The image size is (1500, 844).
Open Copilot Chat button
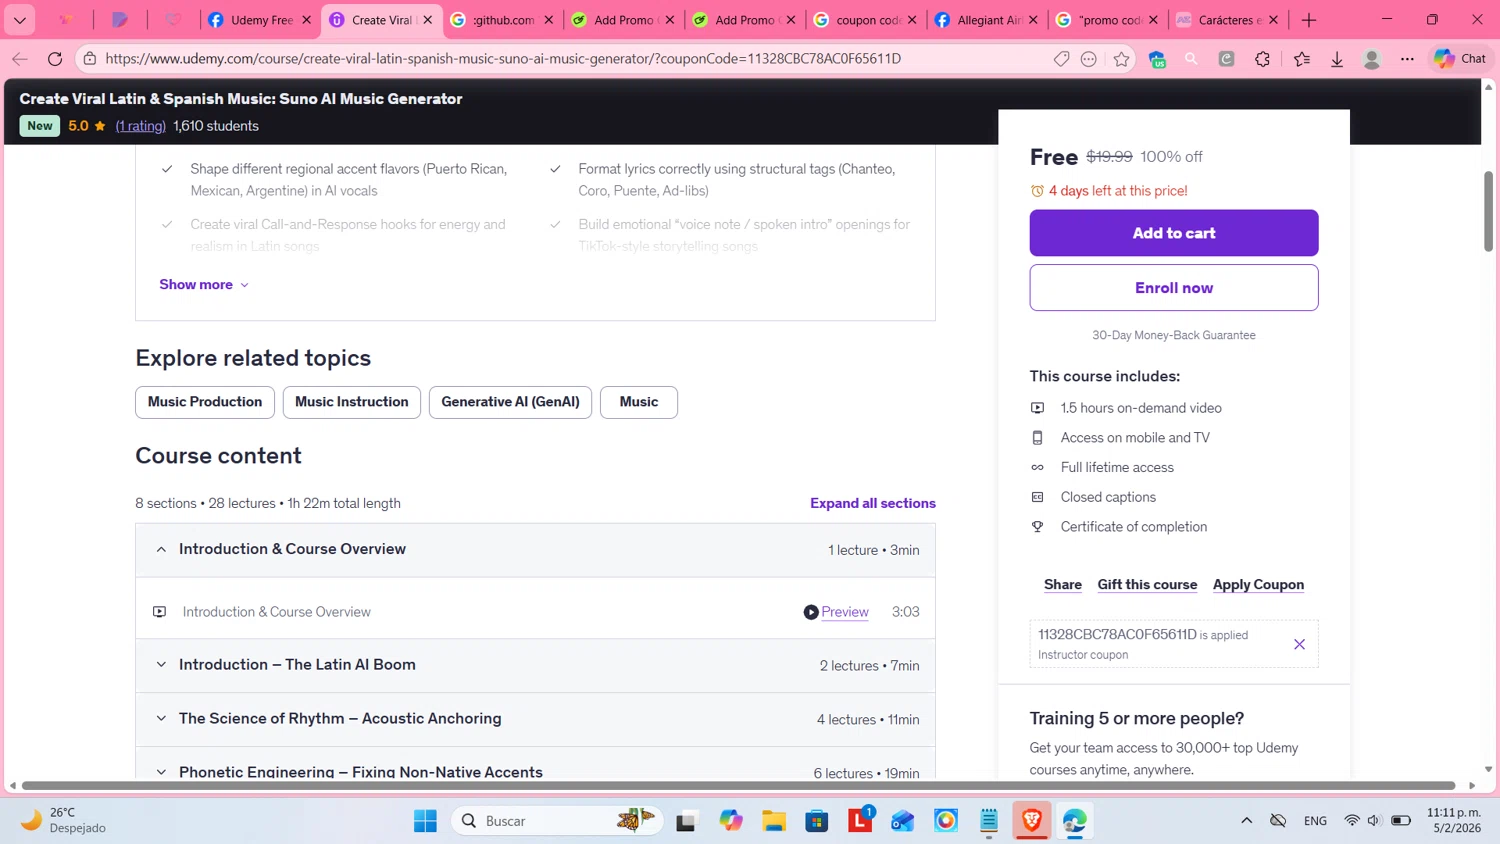[1460, 59]
